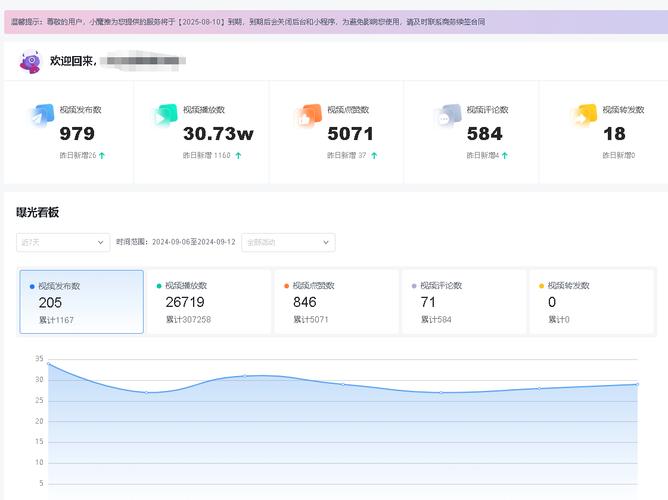Select the 视频发布数 205 chart tab
668x500 pixels.
point(81,302)
